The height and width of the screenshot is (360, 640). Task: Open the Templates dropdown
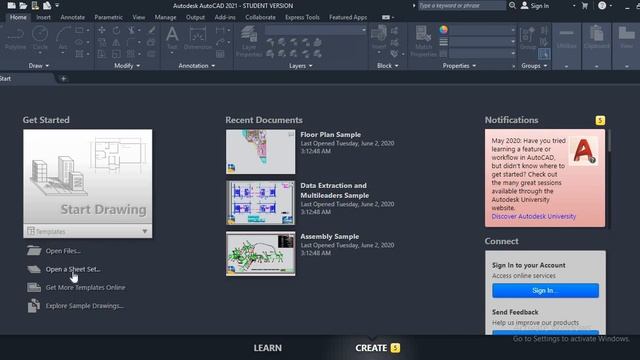point(88,231)
